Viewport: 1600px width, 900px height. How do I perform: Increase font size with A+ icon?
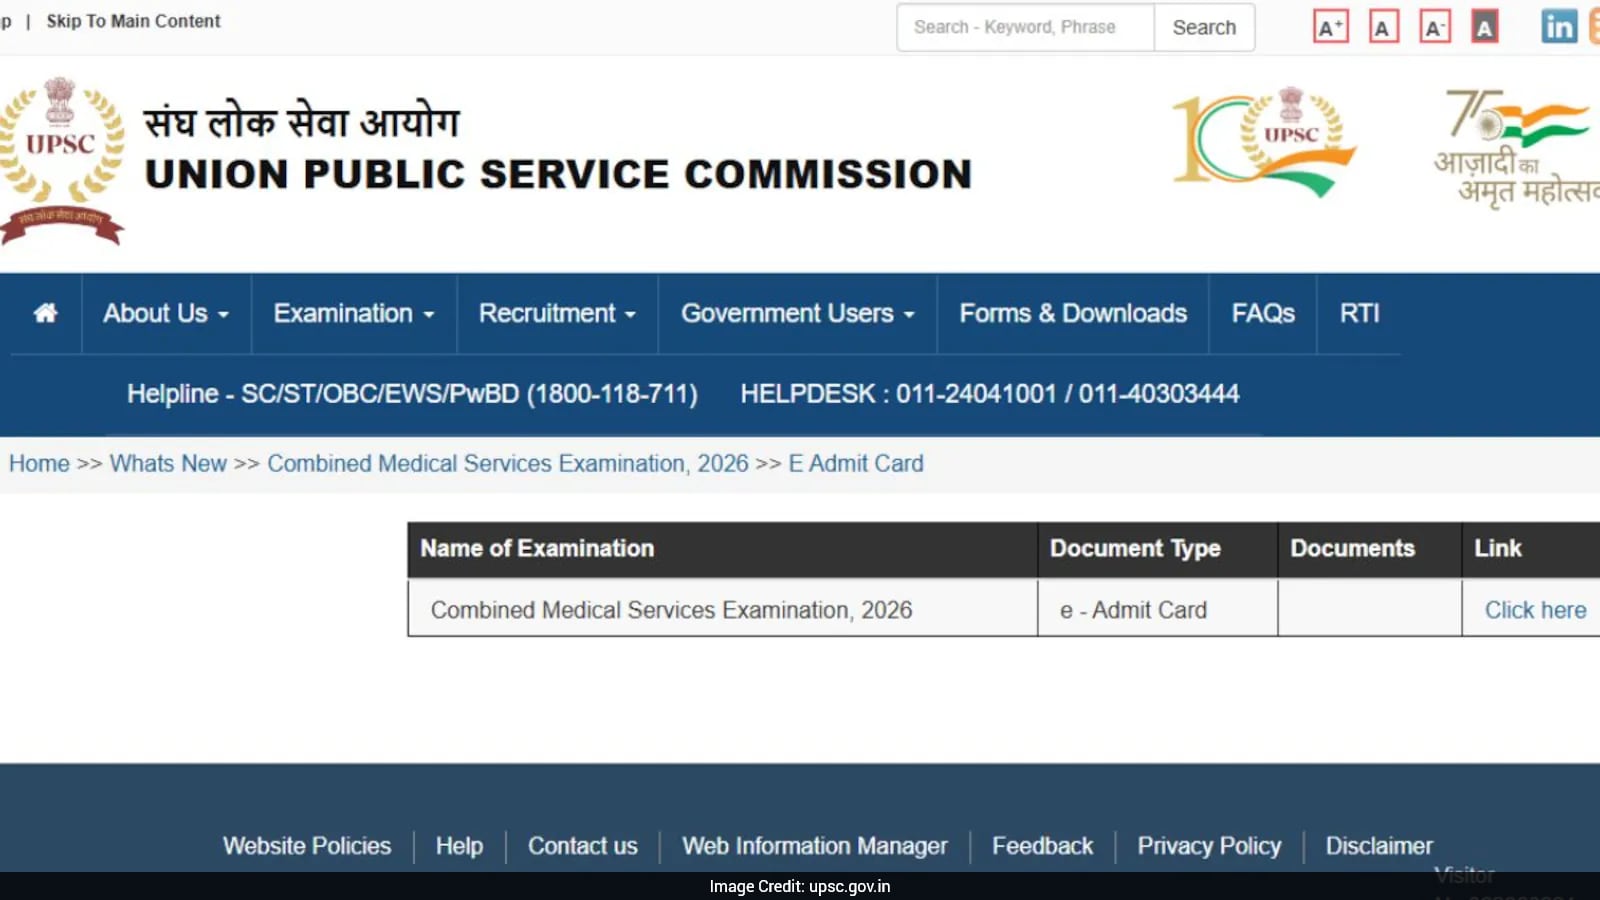pyautogui.click(x=1330, y=27)
